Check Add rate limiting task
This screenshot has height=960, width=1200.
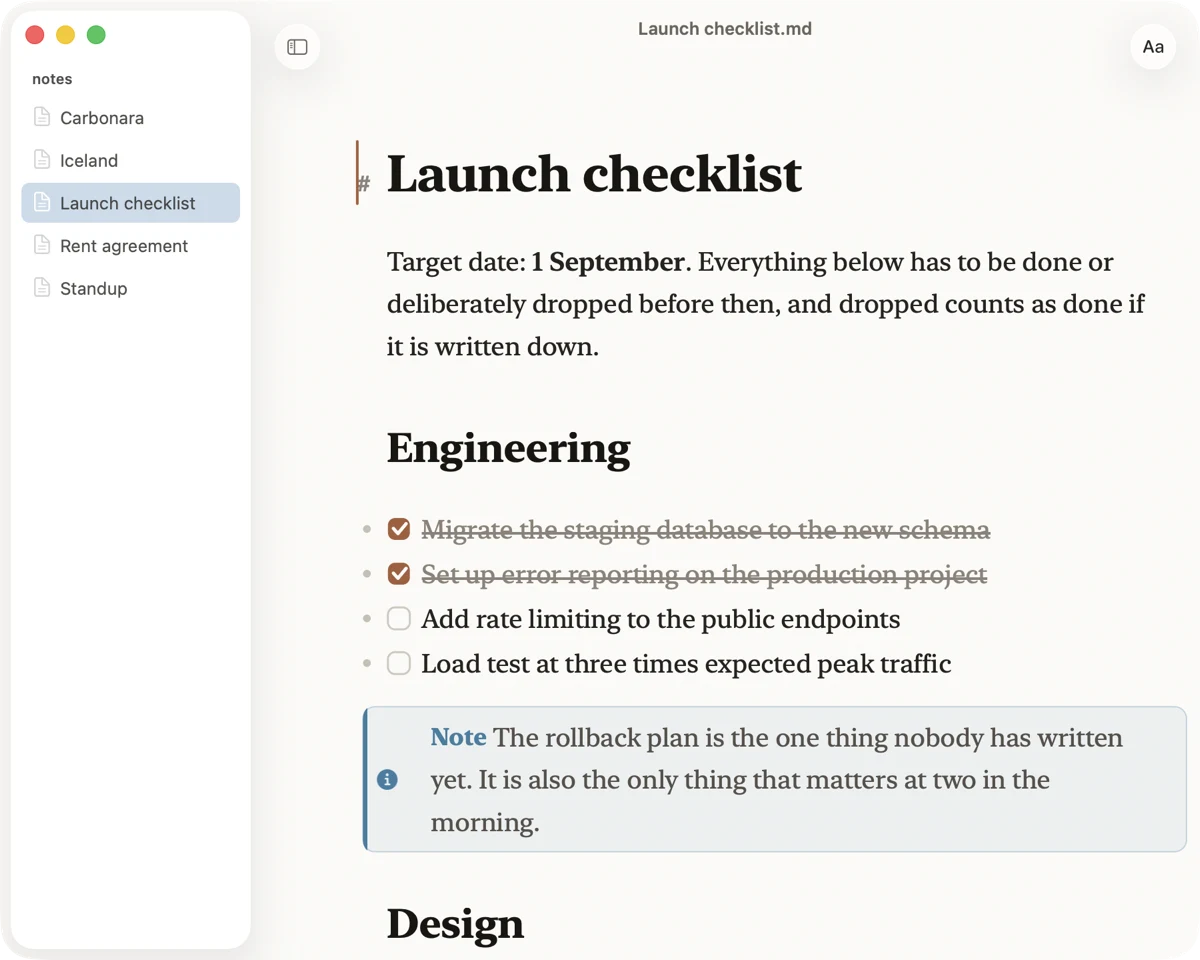tap(399, 619)
